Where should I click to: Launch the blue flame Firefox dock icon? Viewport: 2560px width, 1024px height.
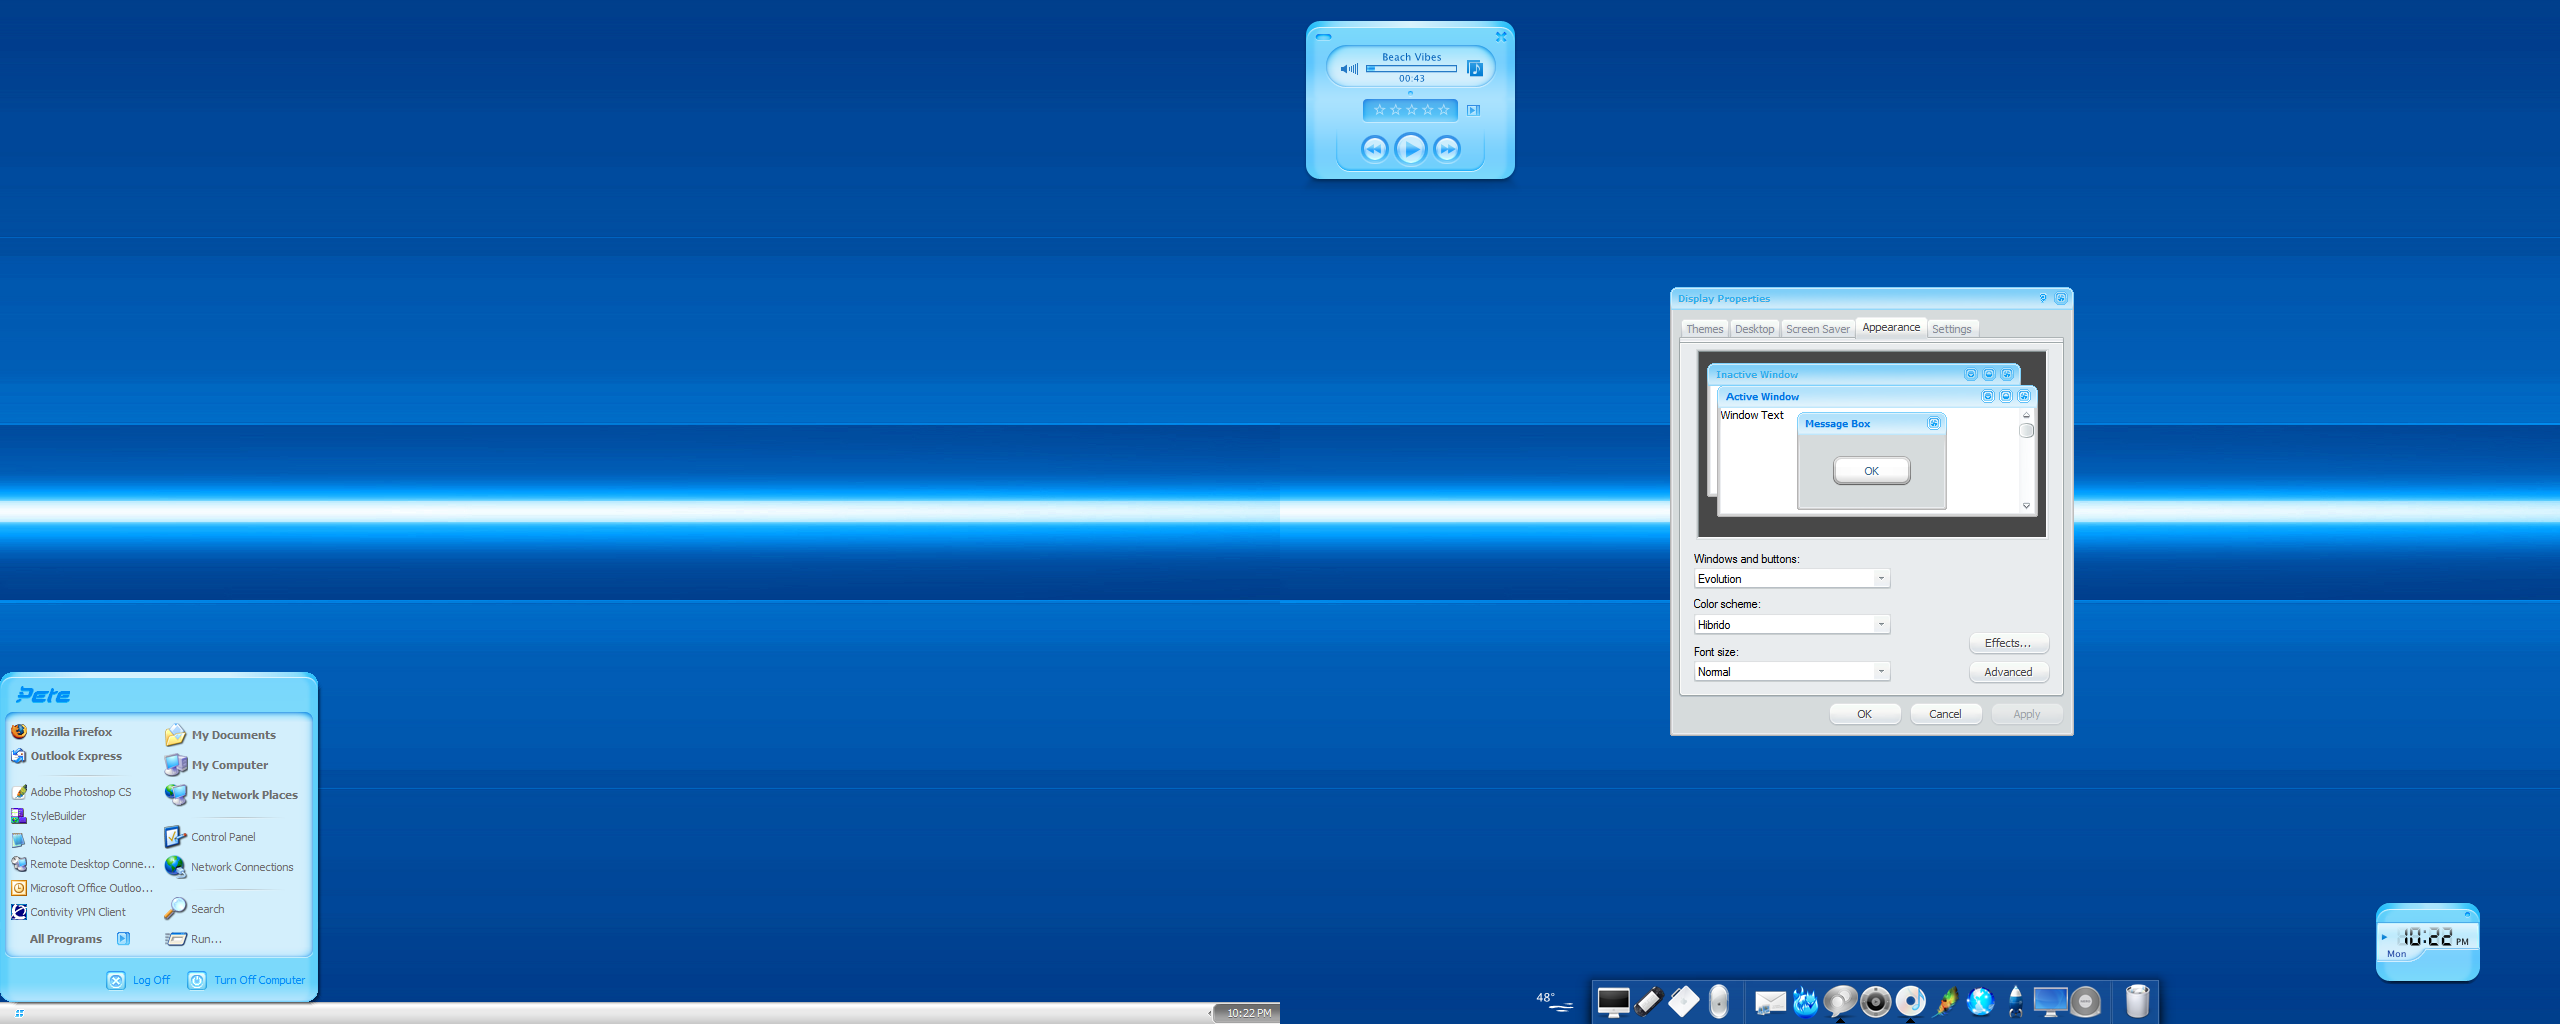1805,1001
